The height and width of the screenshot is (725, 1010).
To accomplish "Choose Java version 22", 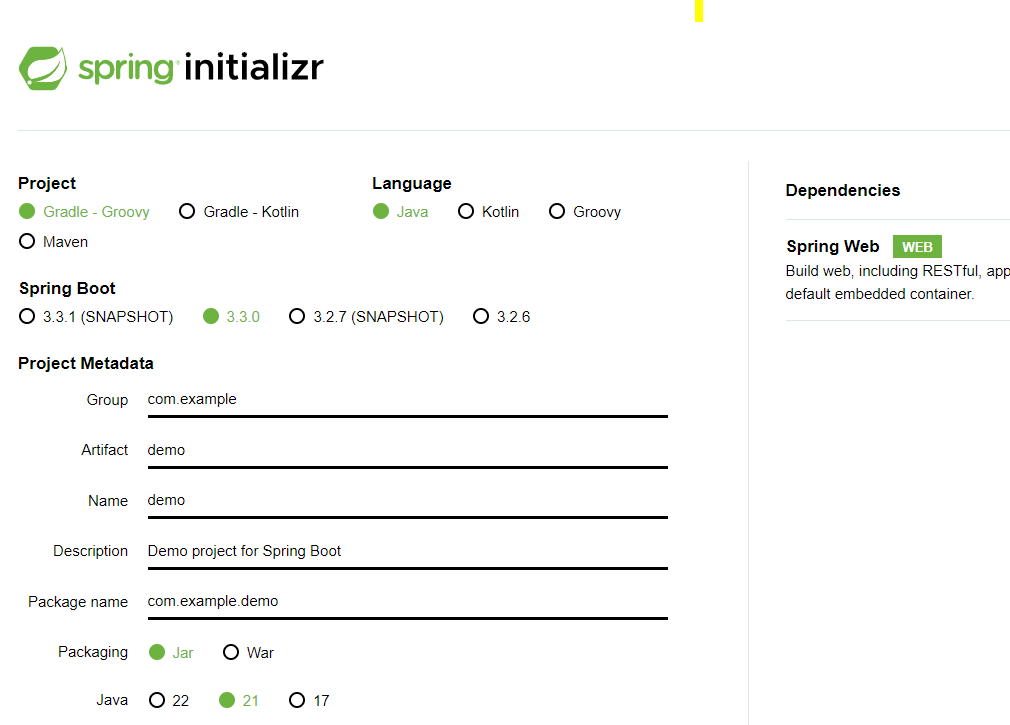I will coord(155,700).
